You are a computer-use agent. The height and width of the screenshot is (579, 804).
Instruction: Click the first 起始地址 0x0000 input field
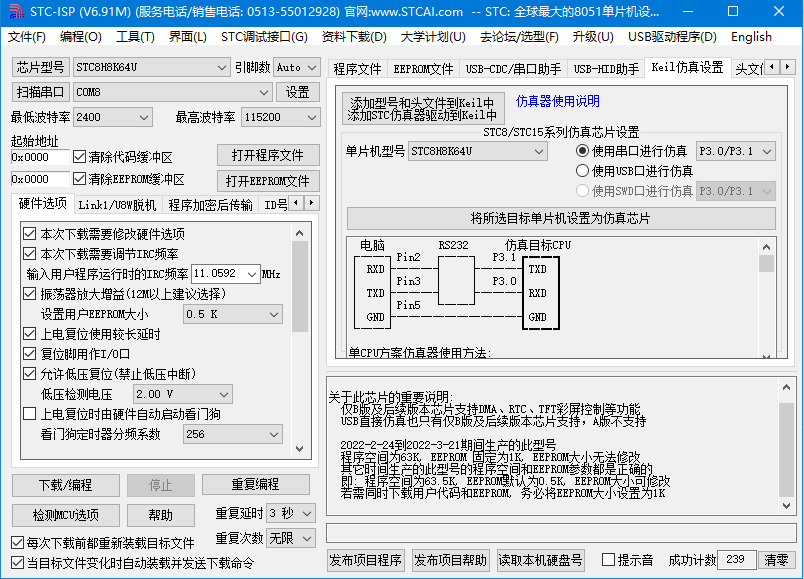[x=39, y=157]
